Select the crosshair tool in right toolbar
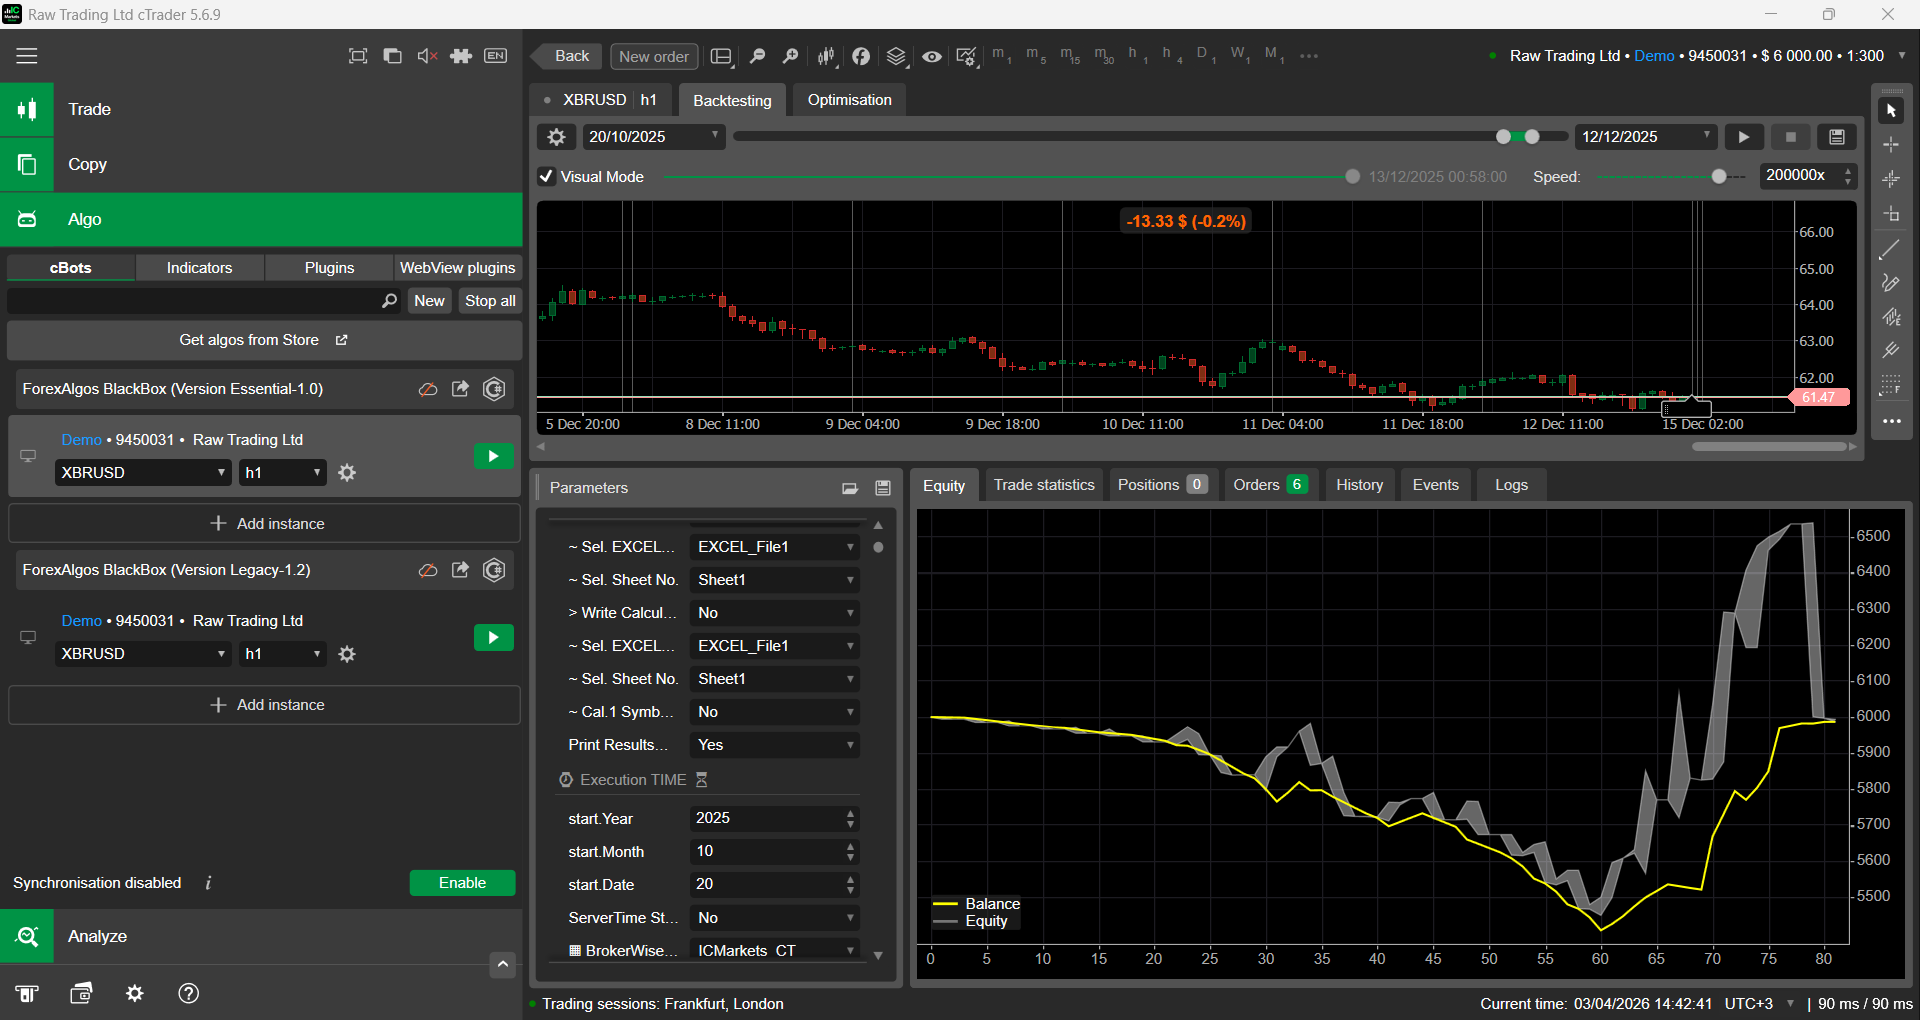 [x=1891, y=145]
